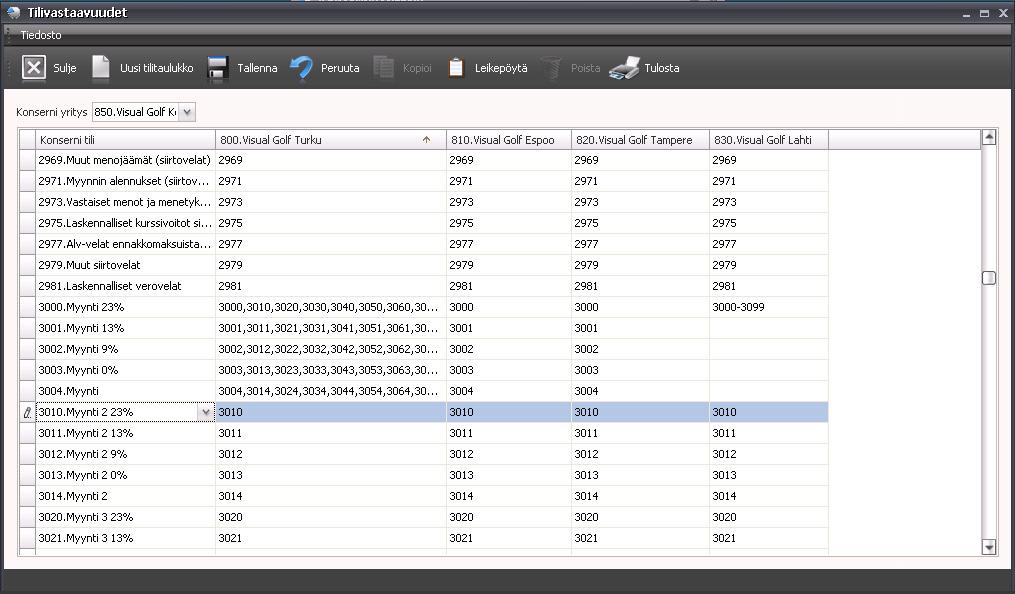
Task: Click the 2981 cell in Tampere column
Action: pyautogui.click(x=640, y=286)
